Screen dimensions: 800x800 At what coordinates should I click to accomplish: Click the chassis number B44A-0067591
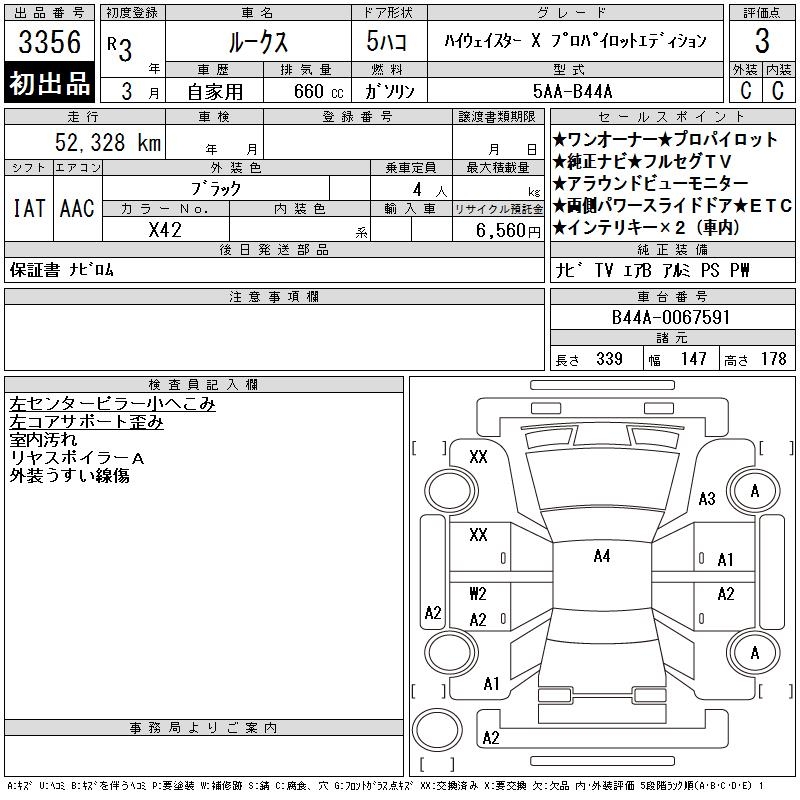click(671, 317)
